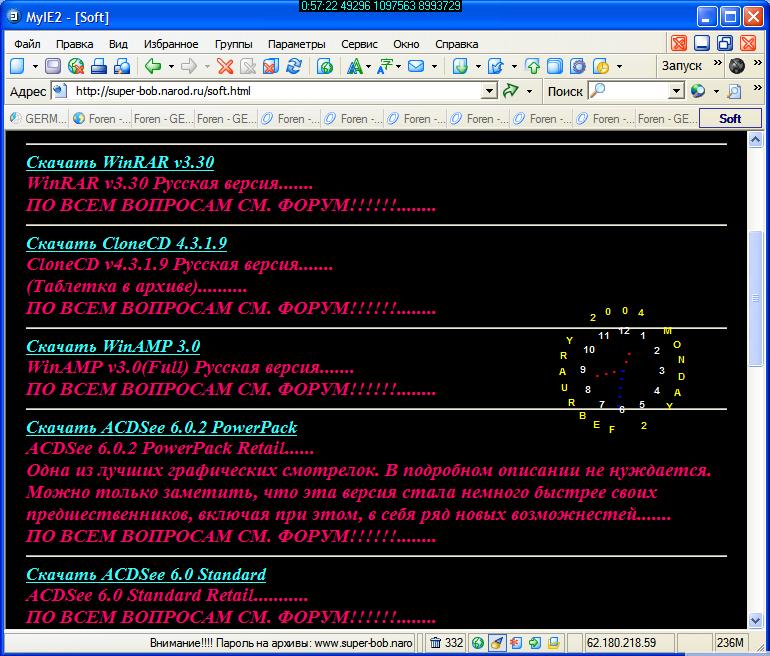
Task: Click the encoding icon beside font size
Action: (x=385, y=66)
